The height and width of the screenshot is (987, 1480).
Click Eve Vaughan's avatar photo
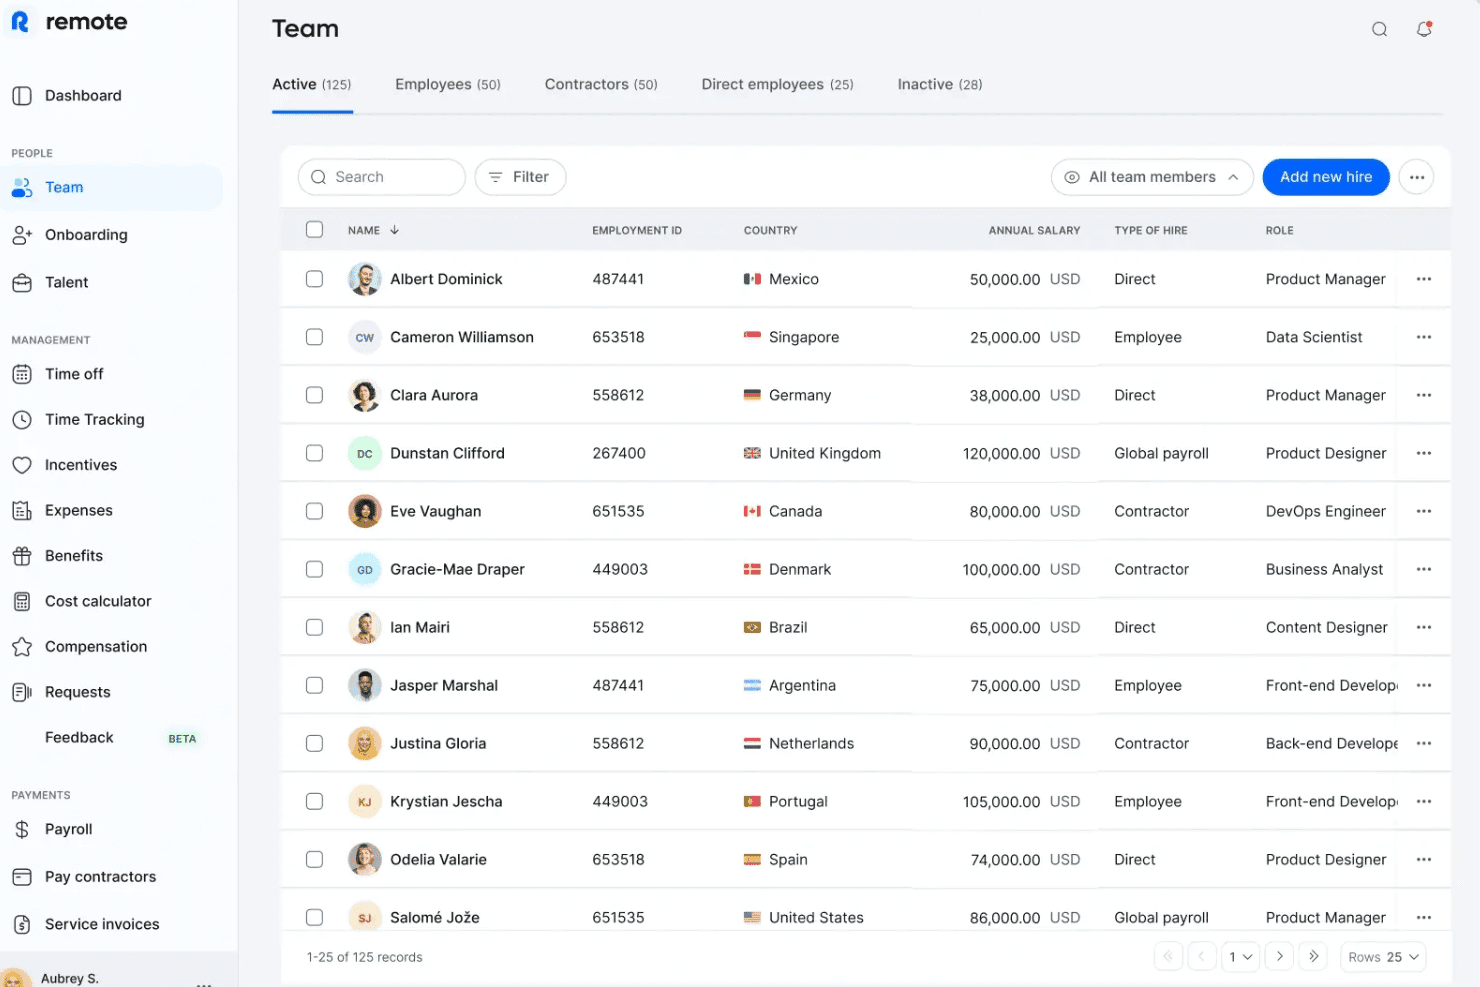(365, 511)
